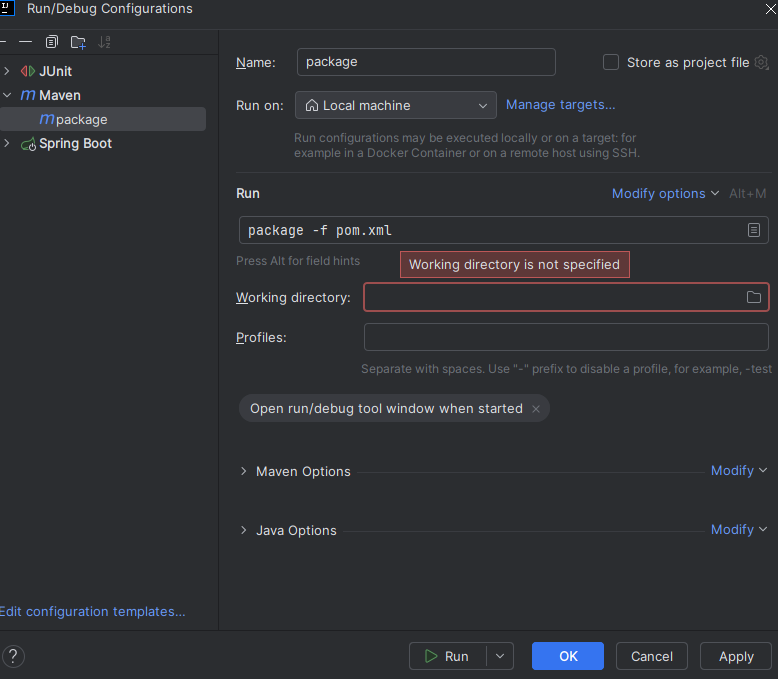
Task: Browse for the working directory folder
Action: pos(754,297)
